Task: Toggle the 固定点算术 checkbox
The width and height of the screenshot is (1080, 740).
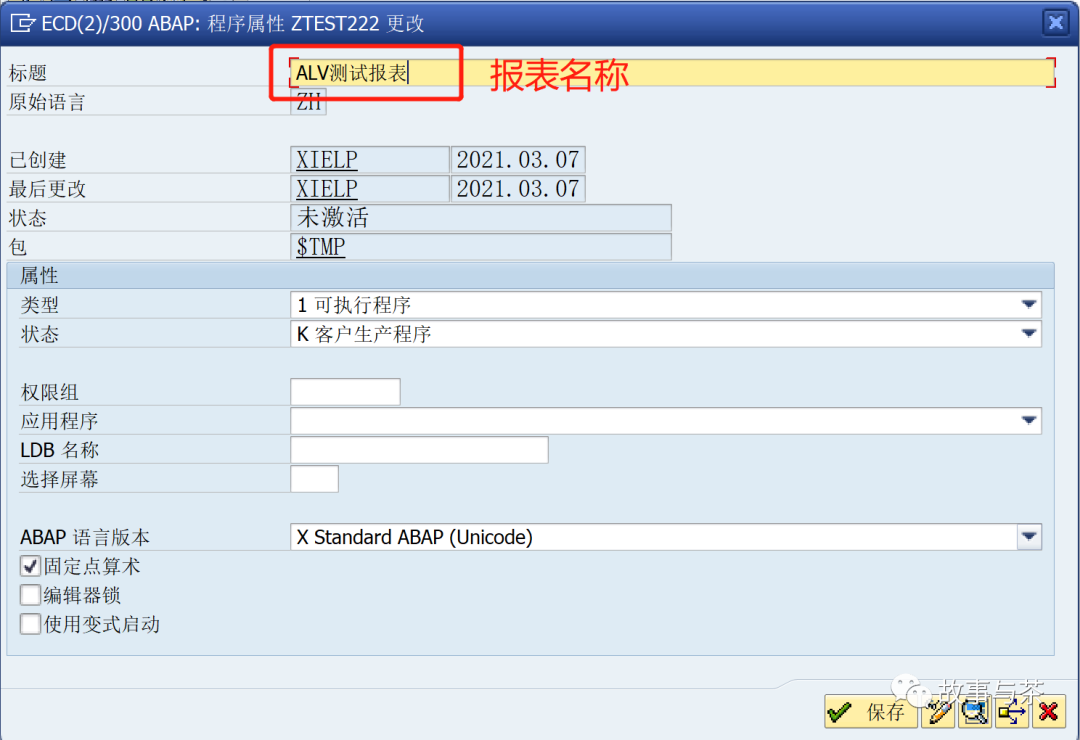Action: (30, 566)
